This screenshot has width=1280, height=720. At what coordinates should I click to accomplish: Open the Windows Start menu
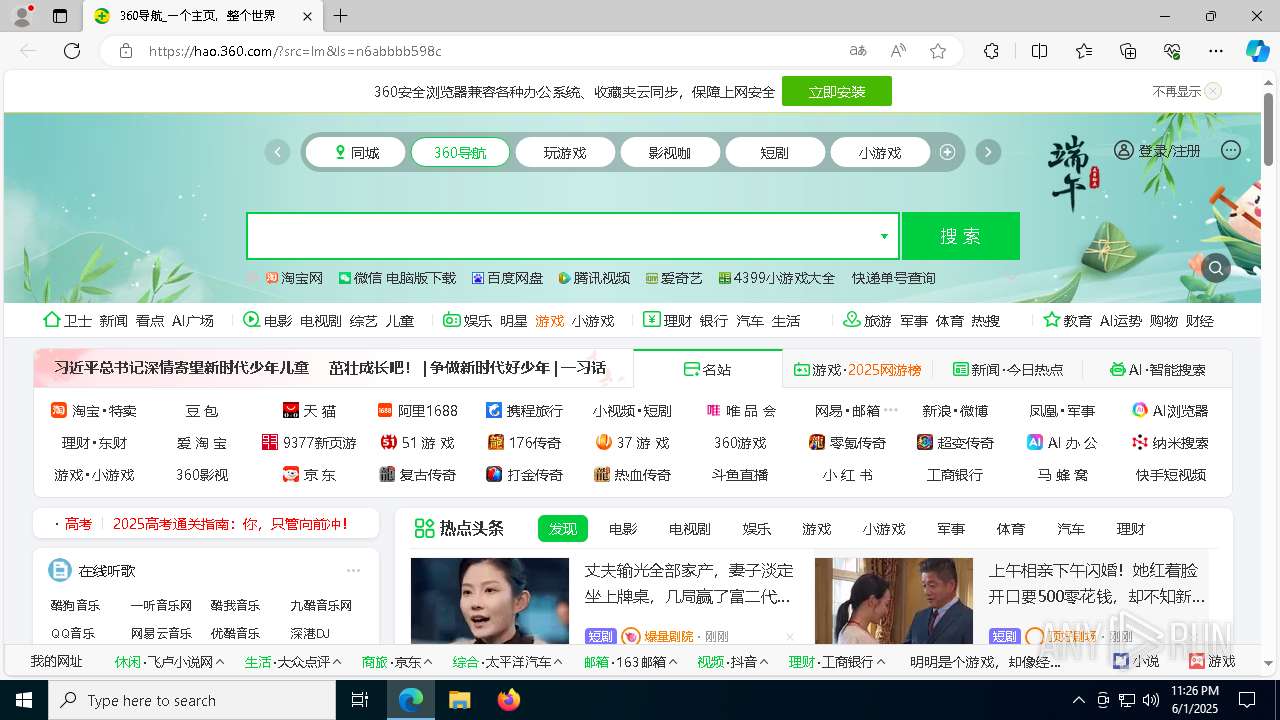(x=24, y=700)
